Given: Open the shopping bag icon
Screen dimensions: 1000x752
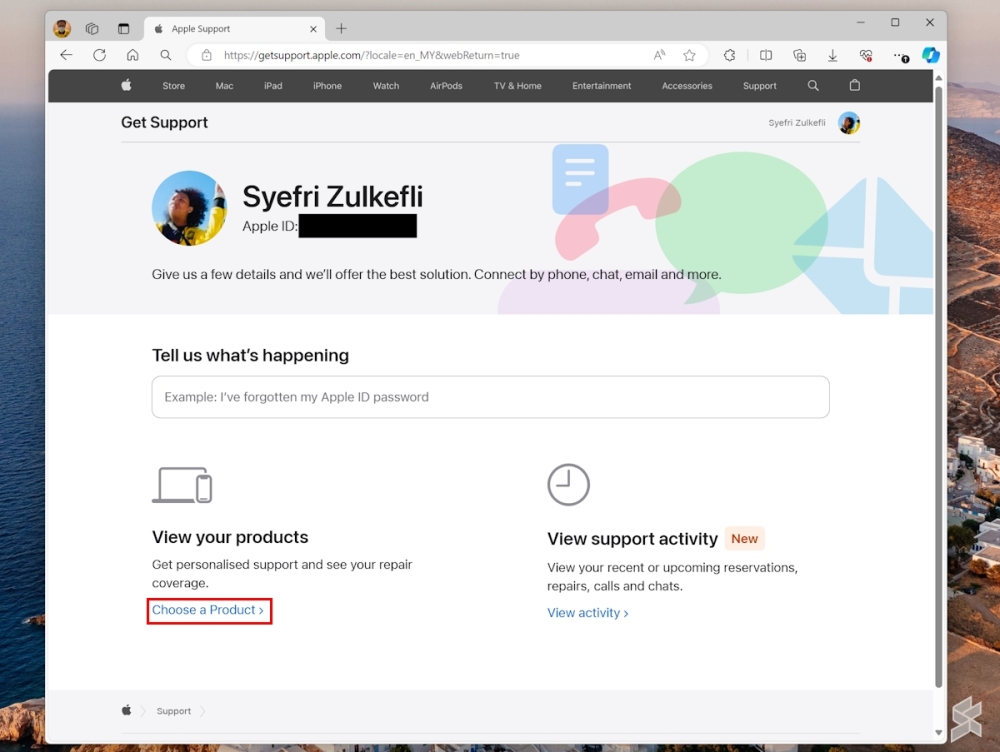Looking at the screenshot, I should [855, 85].
